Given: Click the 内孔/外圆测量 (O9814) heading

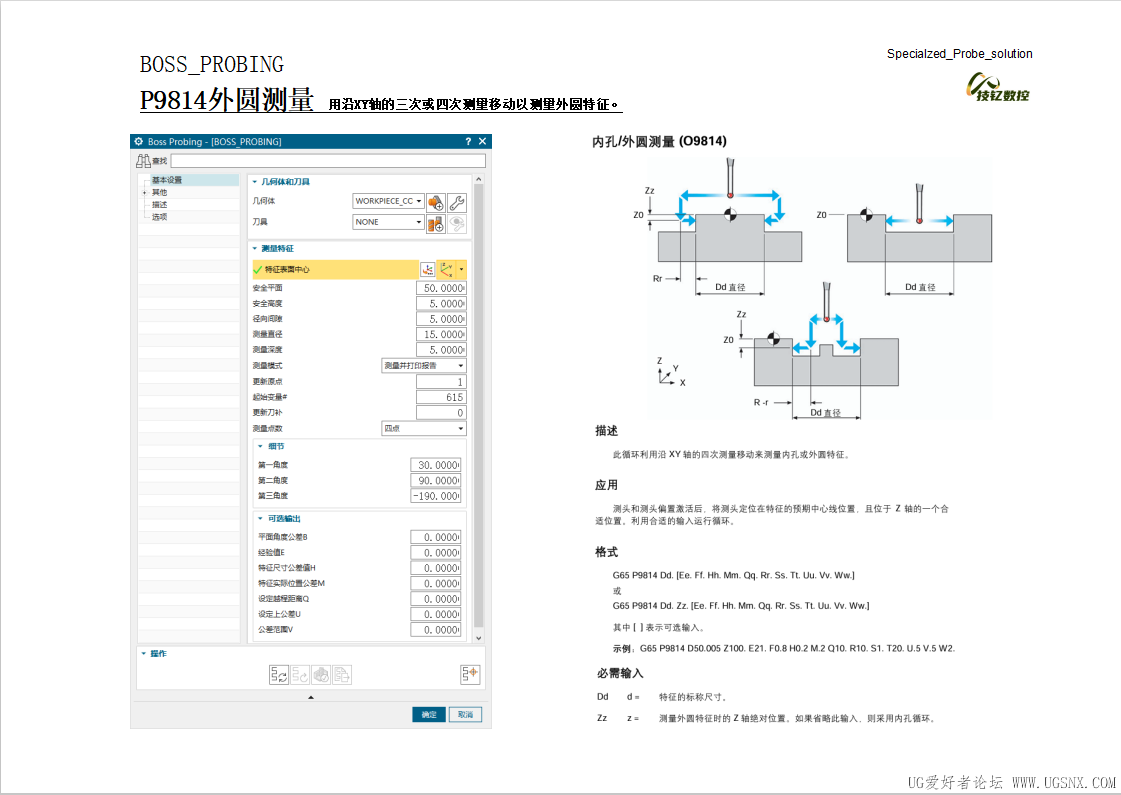Looking at the screenshot, I should pos(659,142).
